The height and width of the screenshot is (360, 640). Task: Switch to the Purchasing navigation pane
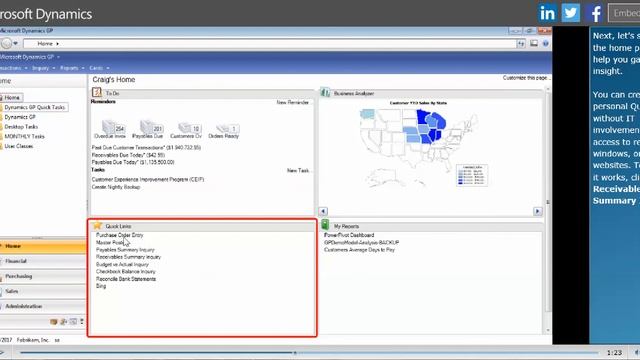pyautogui.click(x=43, y=276)
